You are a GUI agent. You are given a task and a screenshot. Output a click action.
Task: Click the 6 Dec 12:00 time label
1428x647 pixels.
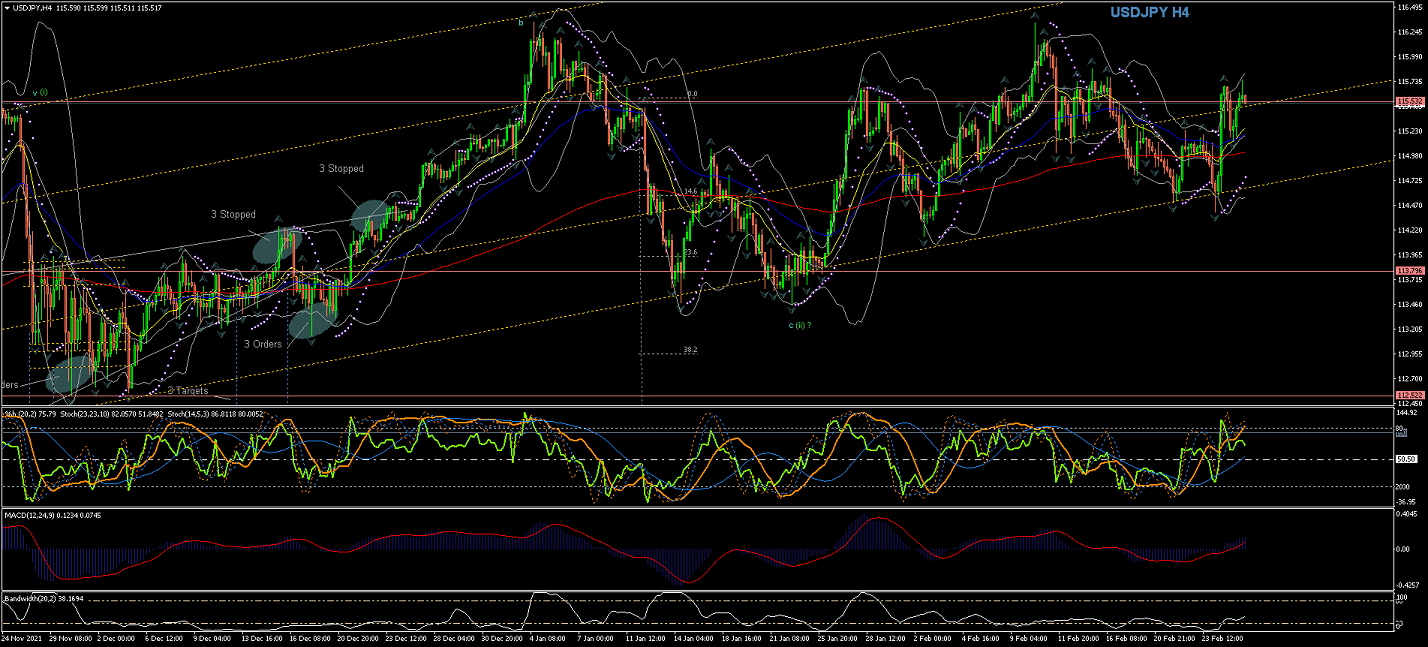tap(164, 636)
